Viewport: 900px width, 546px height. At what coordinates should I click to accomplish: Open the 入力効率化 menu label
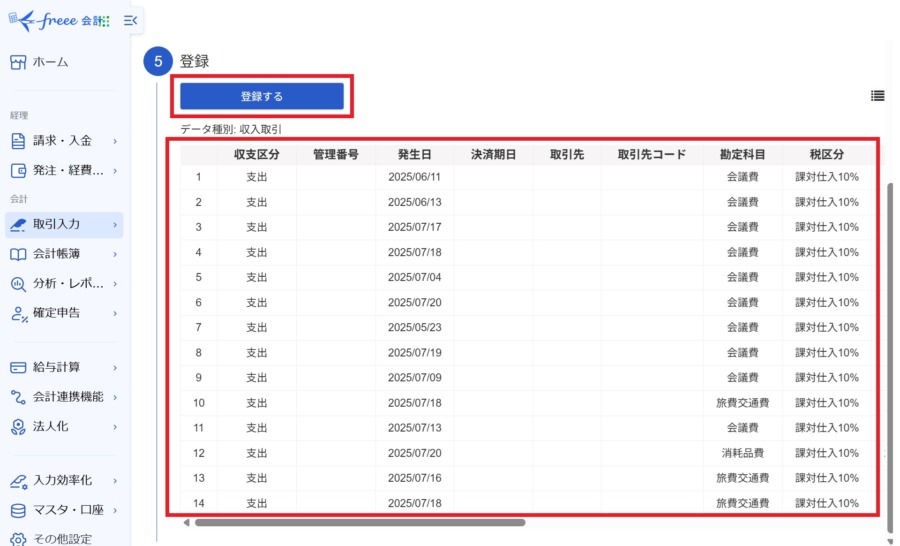click(x=62, y=480)
